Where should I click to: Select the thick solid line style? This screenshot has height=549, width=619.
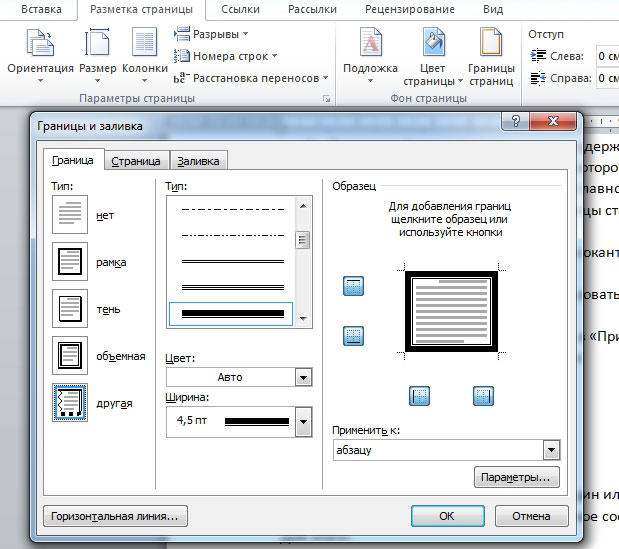click(231, 314)
